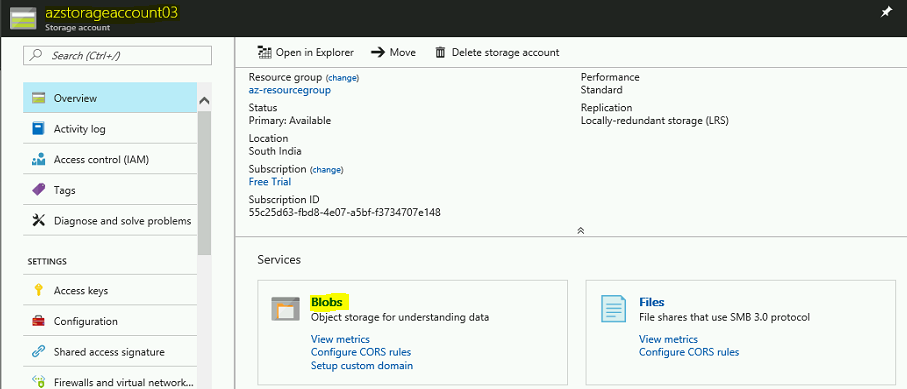Click the sidebar scroll up arrow
This screenshot has width=907, height=389.
pos(204,101)
